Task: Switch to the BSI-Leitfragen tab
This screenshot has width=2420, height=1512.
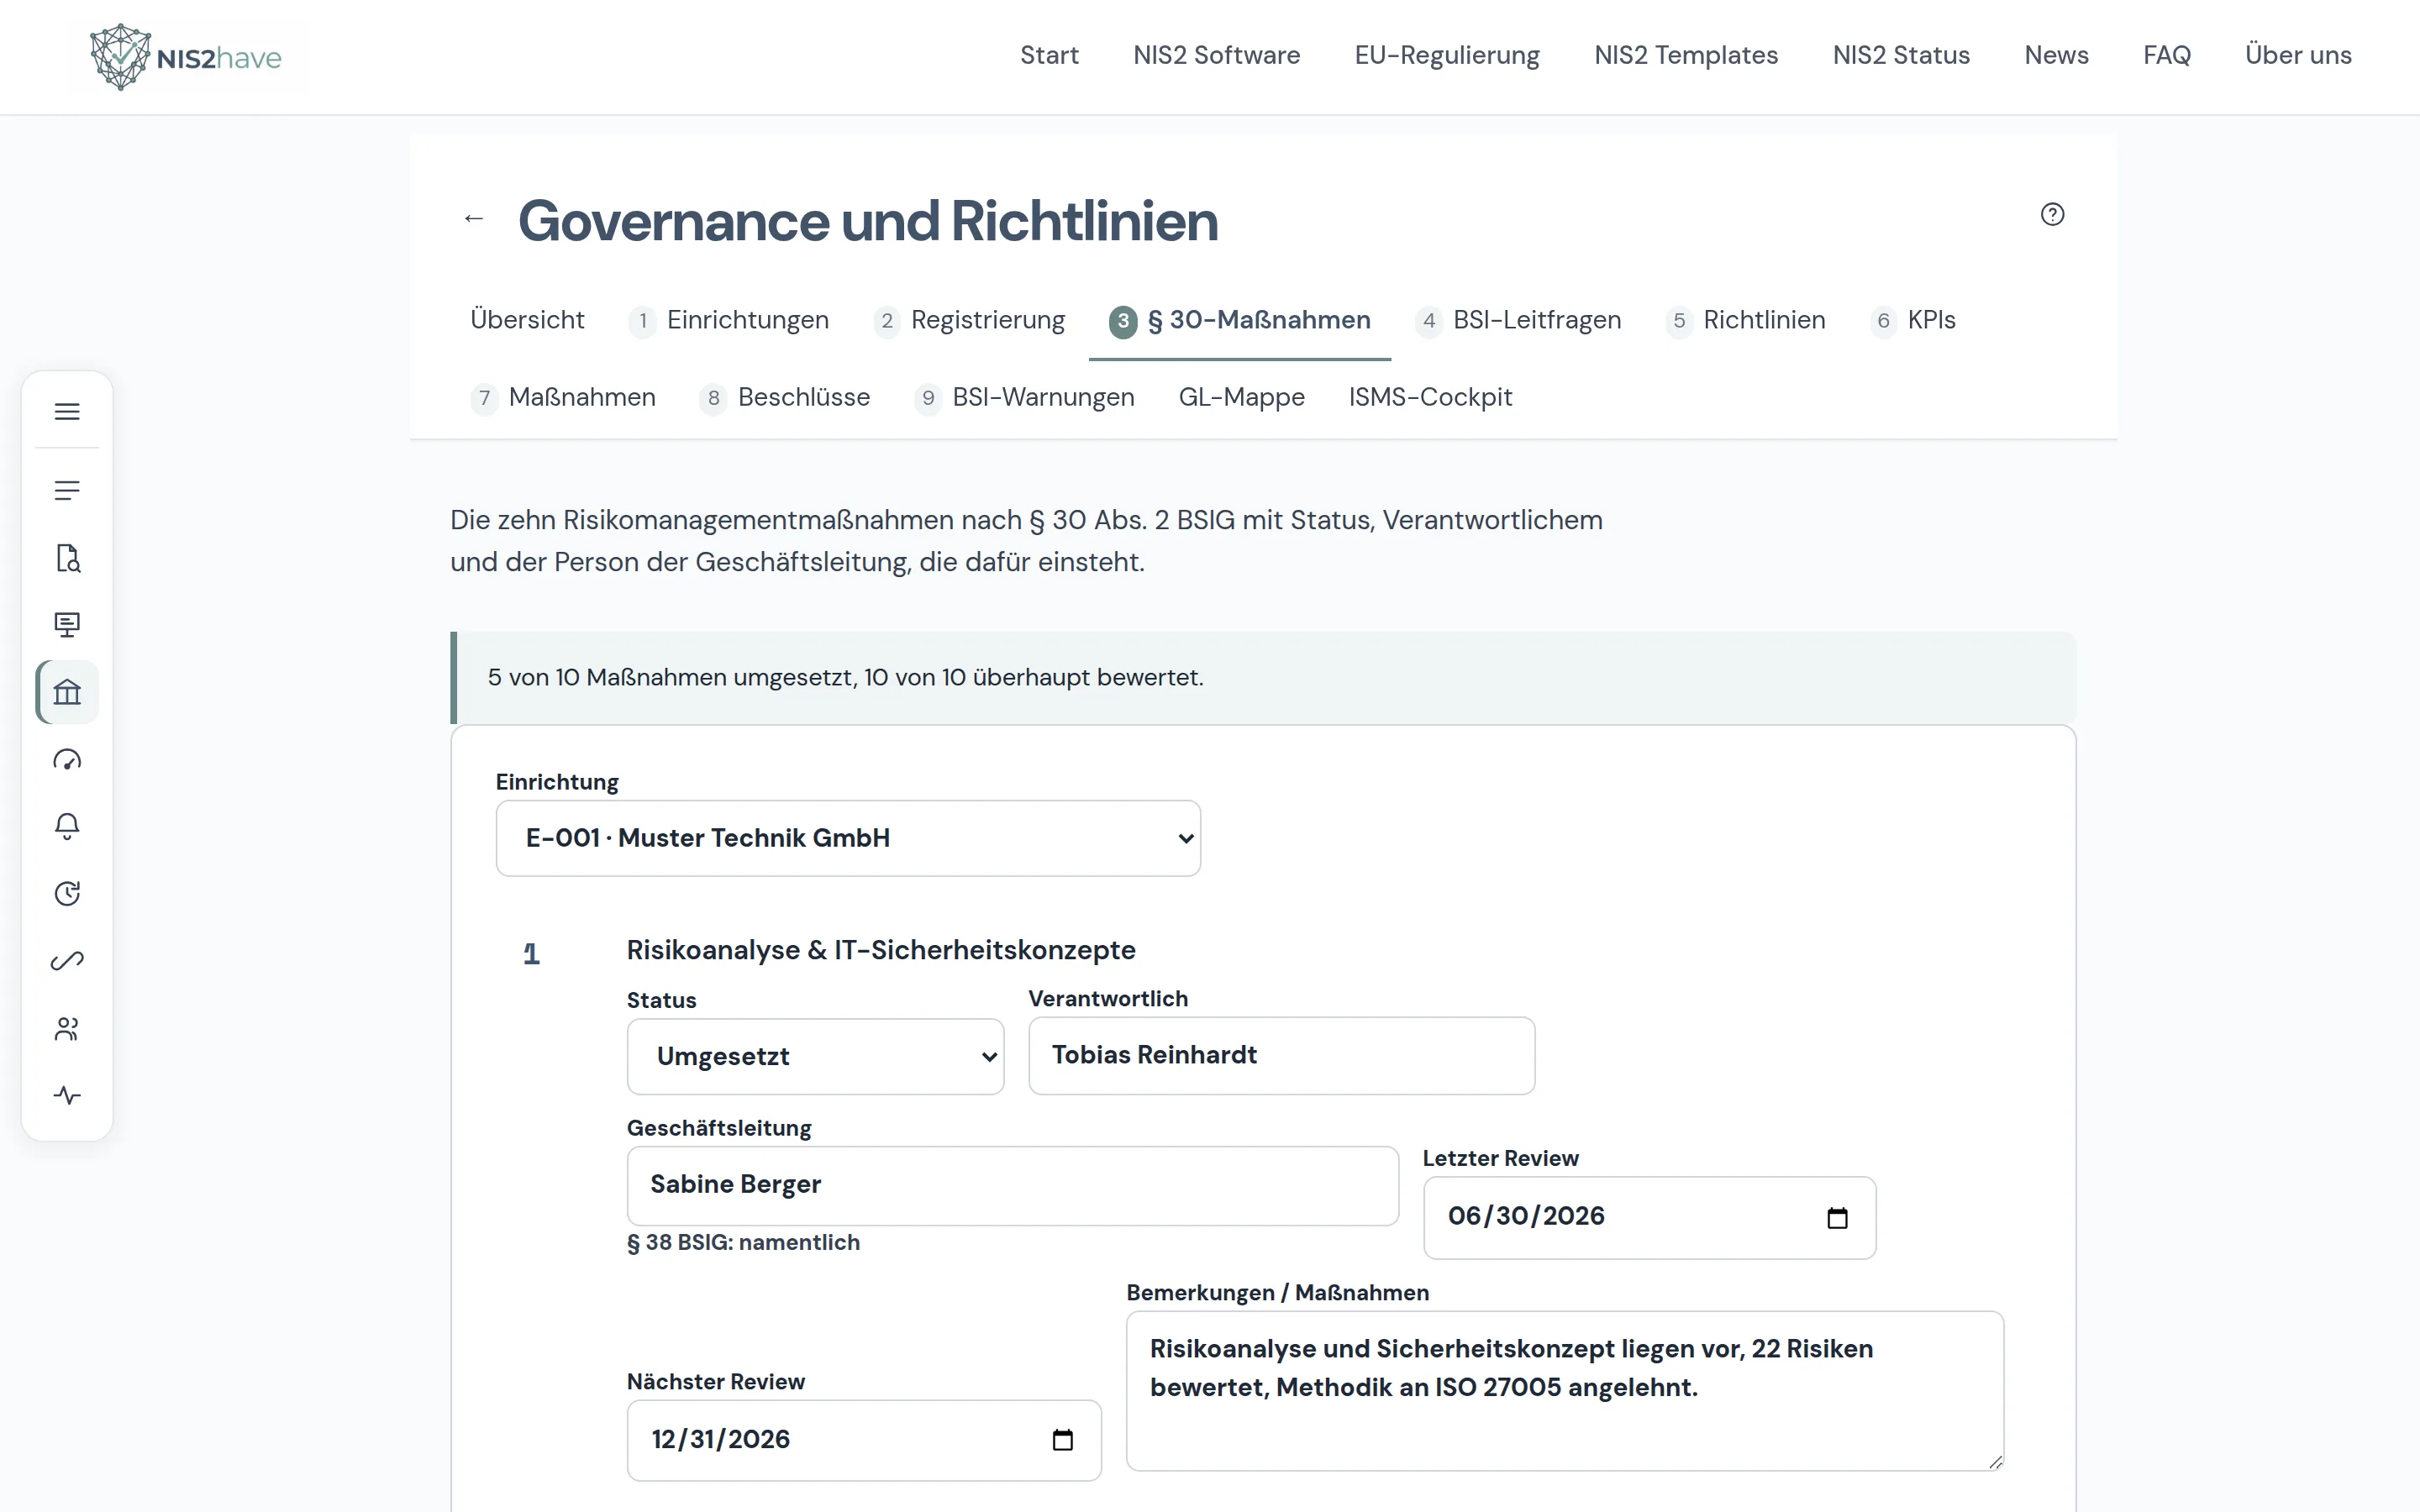Action: 1518,320
